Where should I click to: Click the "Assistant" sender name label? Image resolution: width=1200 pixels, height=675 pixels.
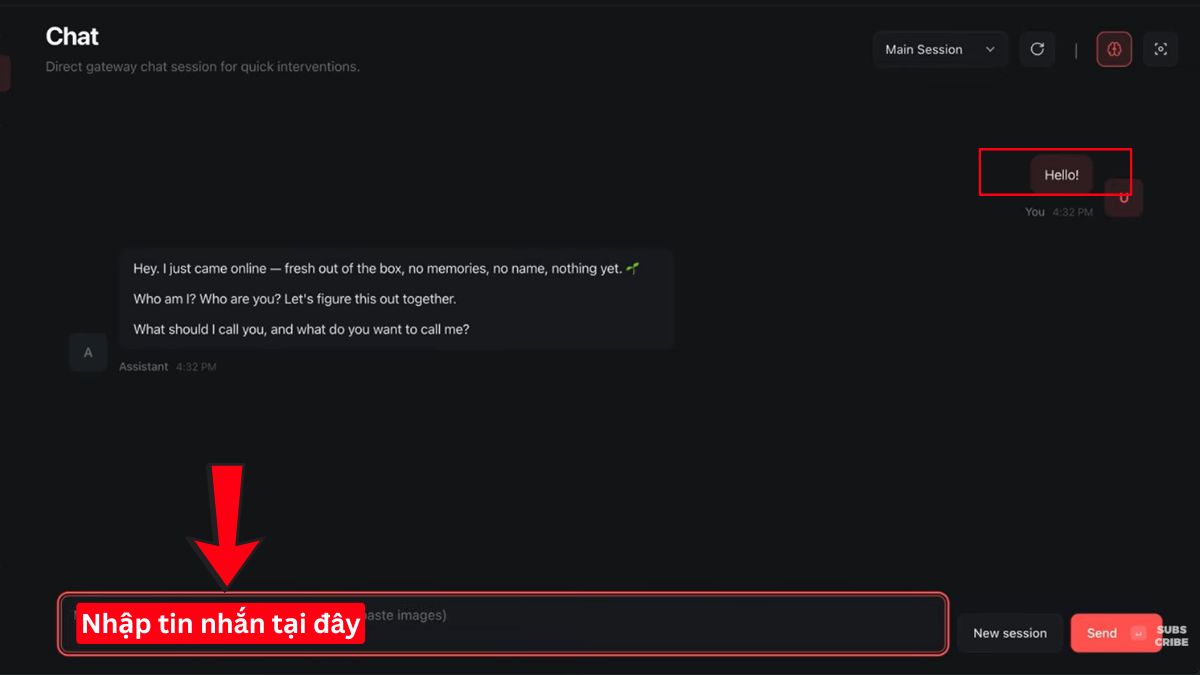coord(143,367)
